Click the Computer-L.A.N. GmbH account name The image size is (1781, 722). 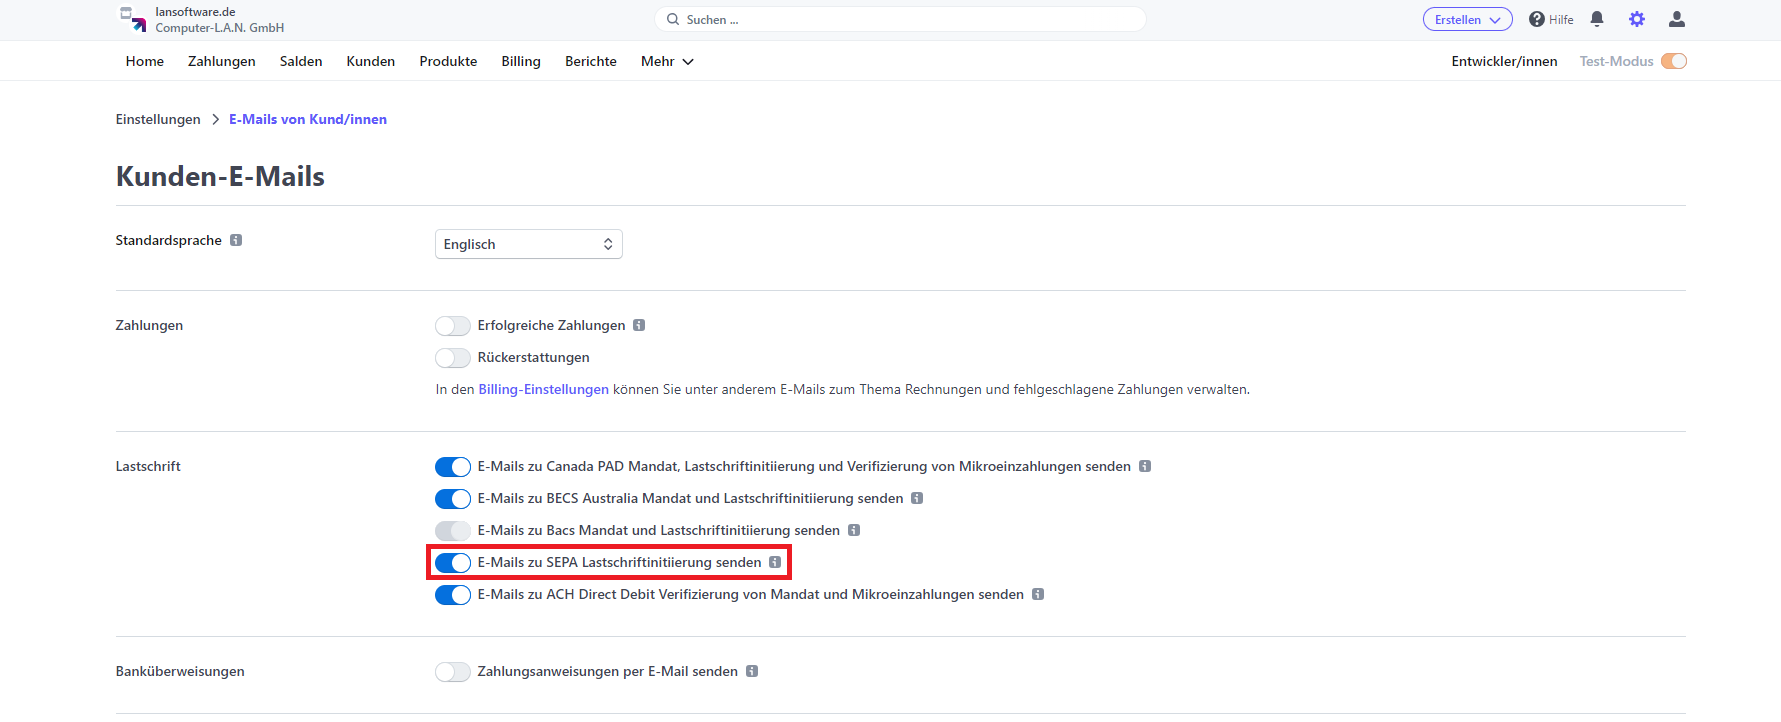click(x=220, y=27)
